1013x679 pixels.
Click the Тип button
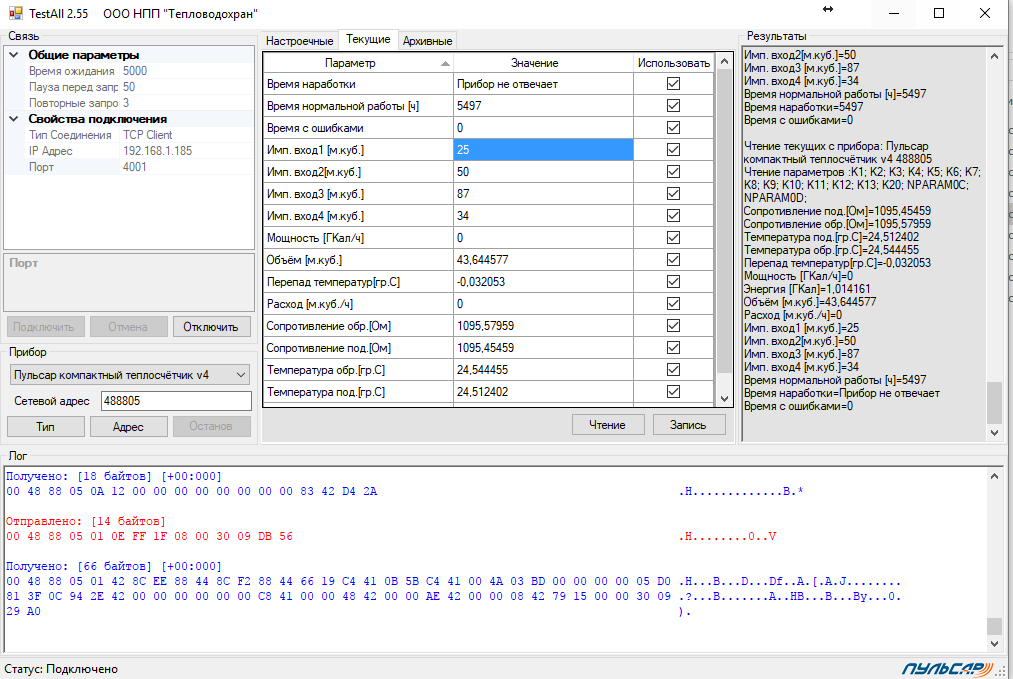[45, 426]
